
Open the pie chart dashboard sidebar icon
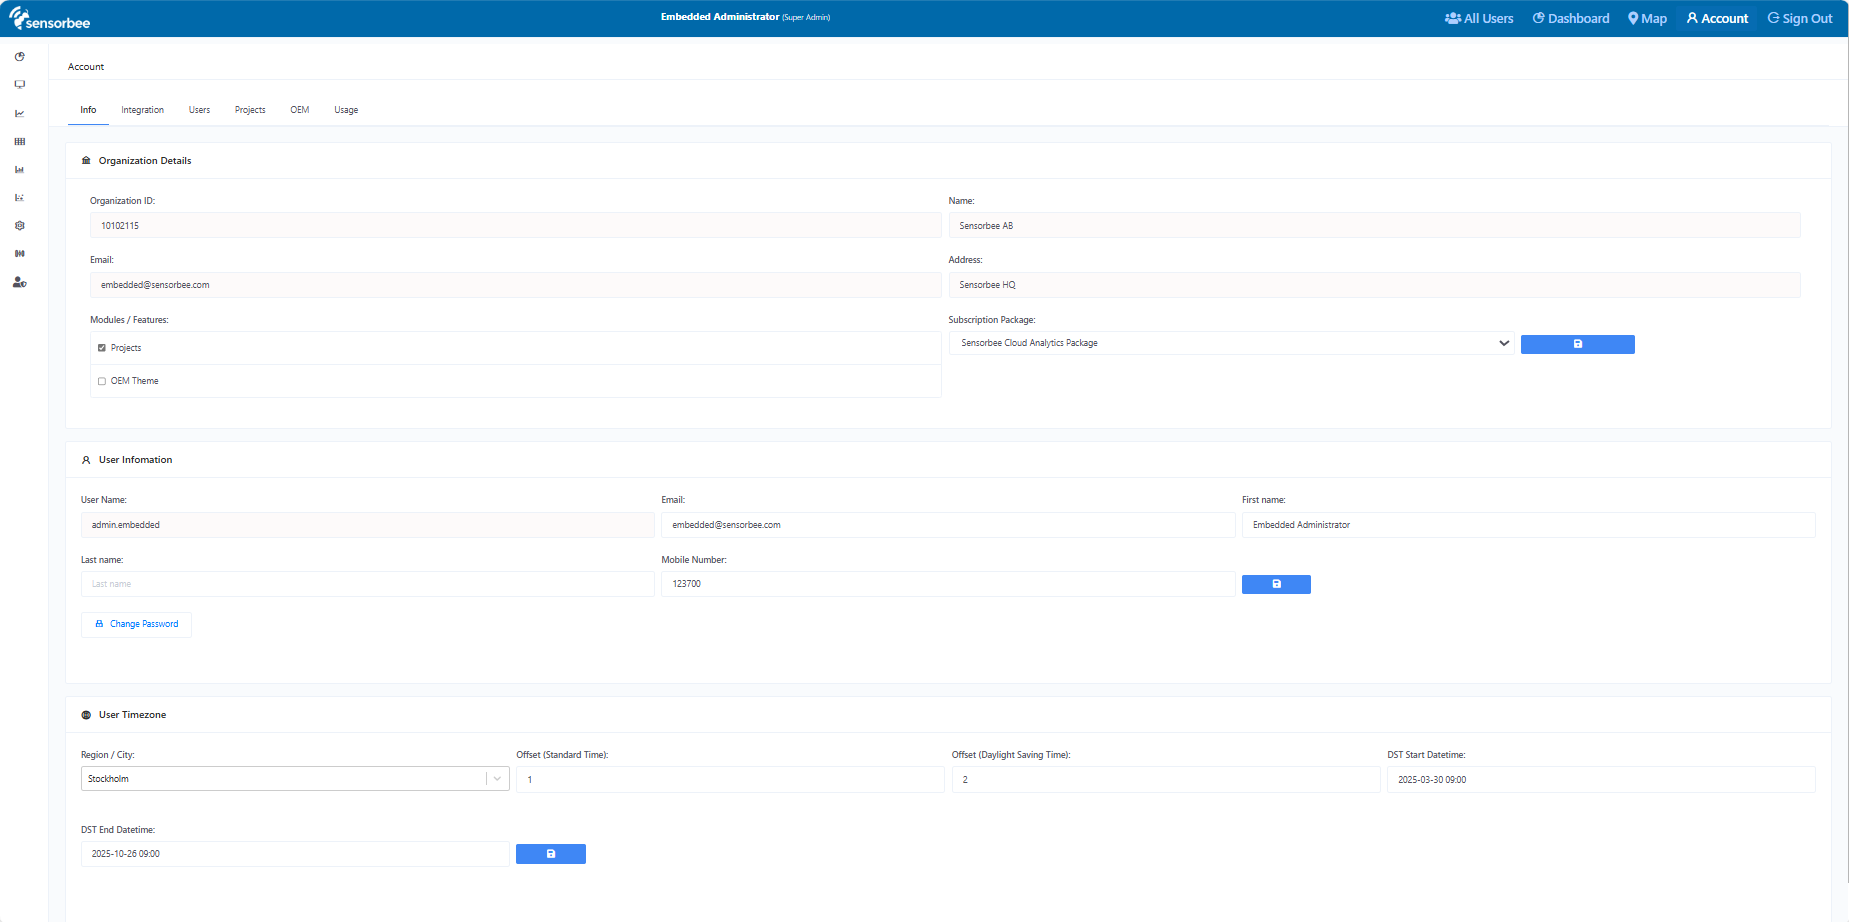click(x=20, y=57)
